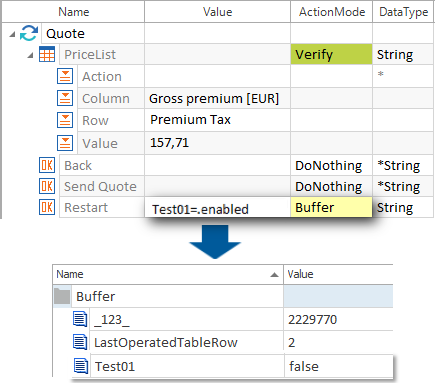Collapse the Quote tree node
This screenshot has width=435, height=383.
12,34
